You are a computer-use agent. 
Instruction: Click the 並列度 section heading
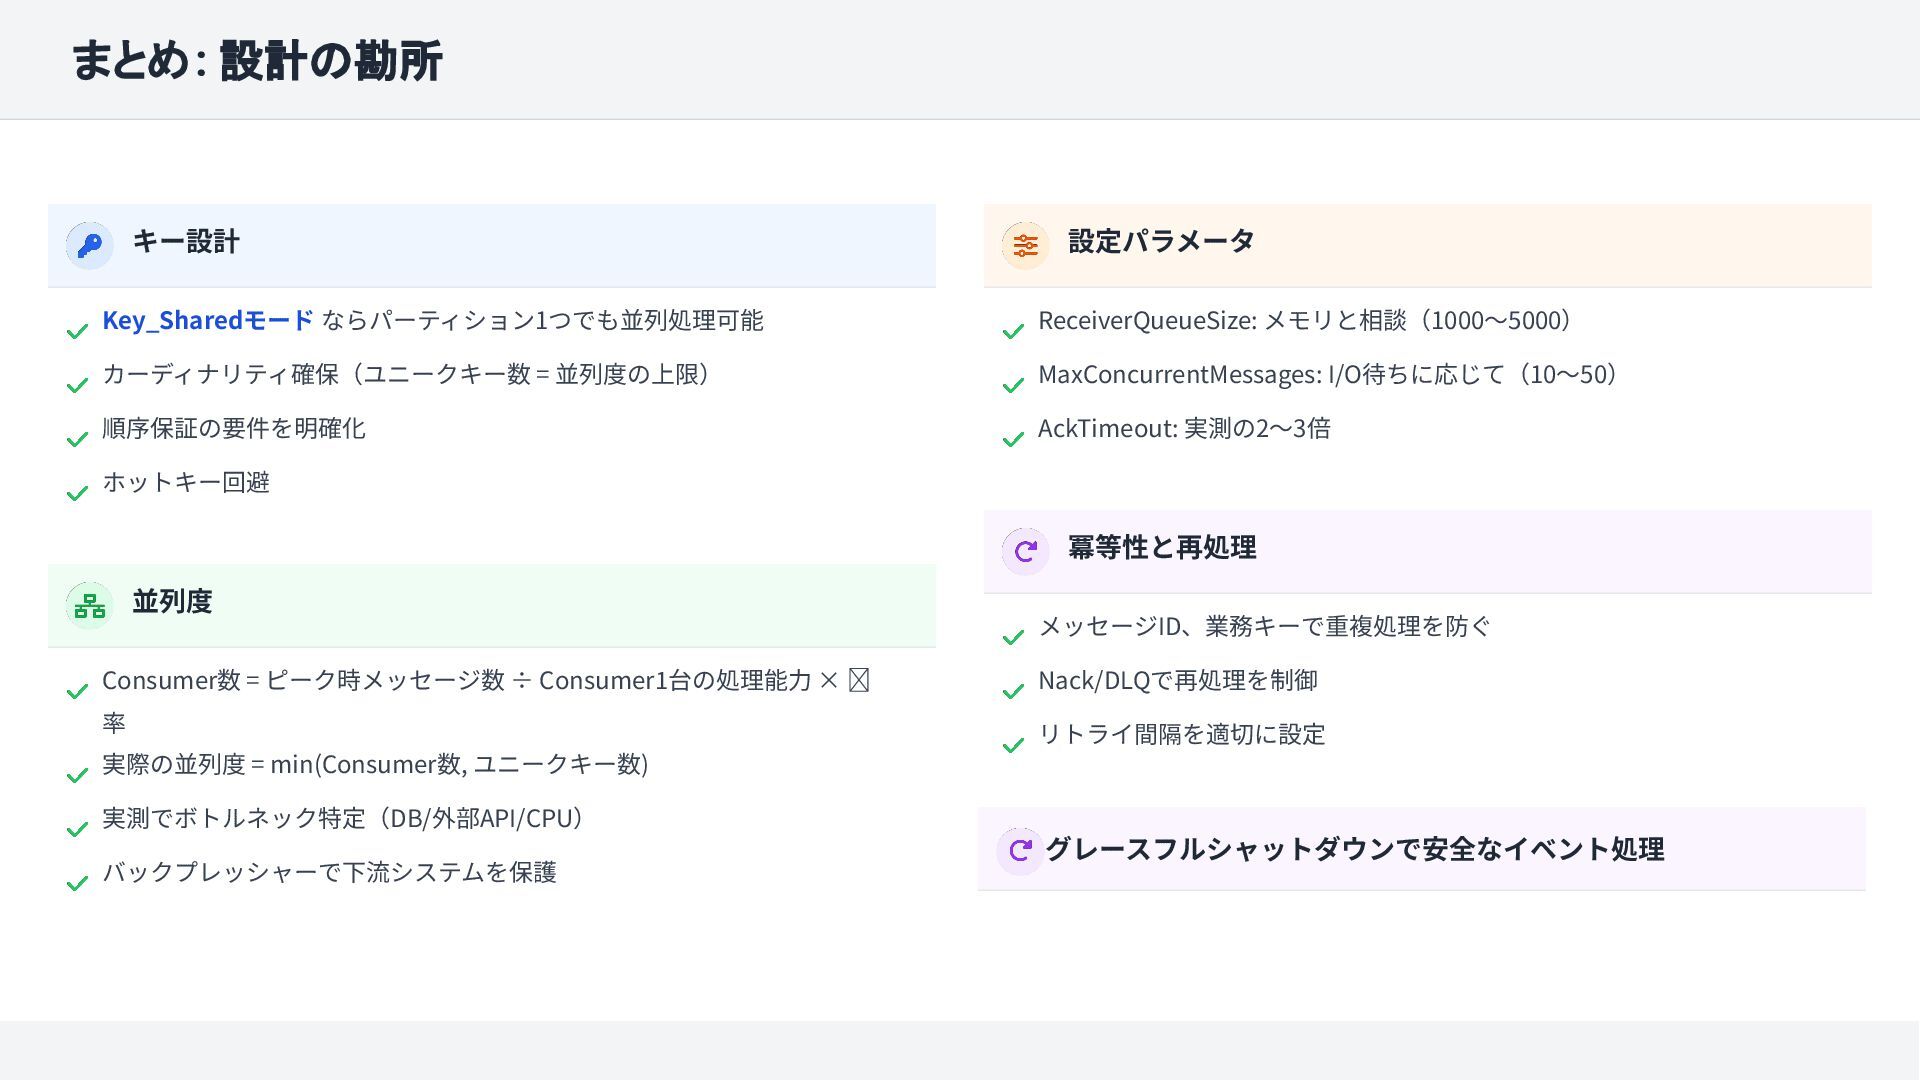coord(172,602)
